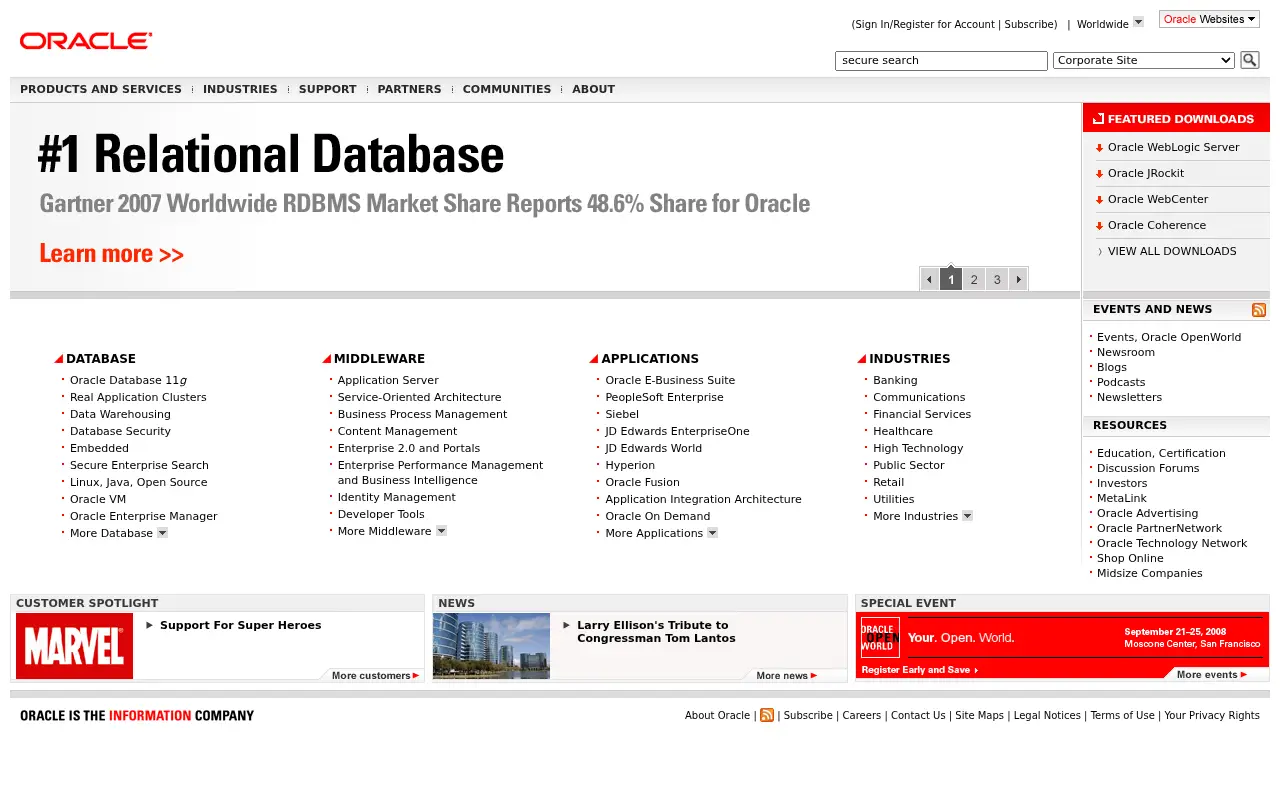Open the PeopleSoft Enterprise link

(x=664, y=397)
